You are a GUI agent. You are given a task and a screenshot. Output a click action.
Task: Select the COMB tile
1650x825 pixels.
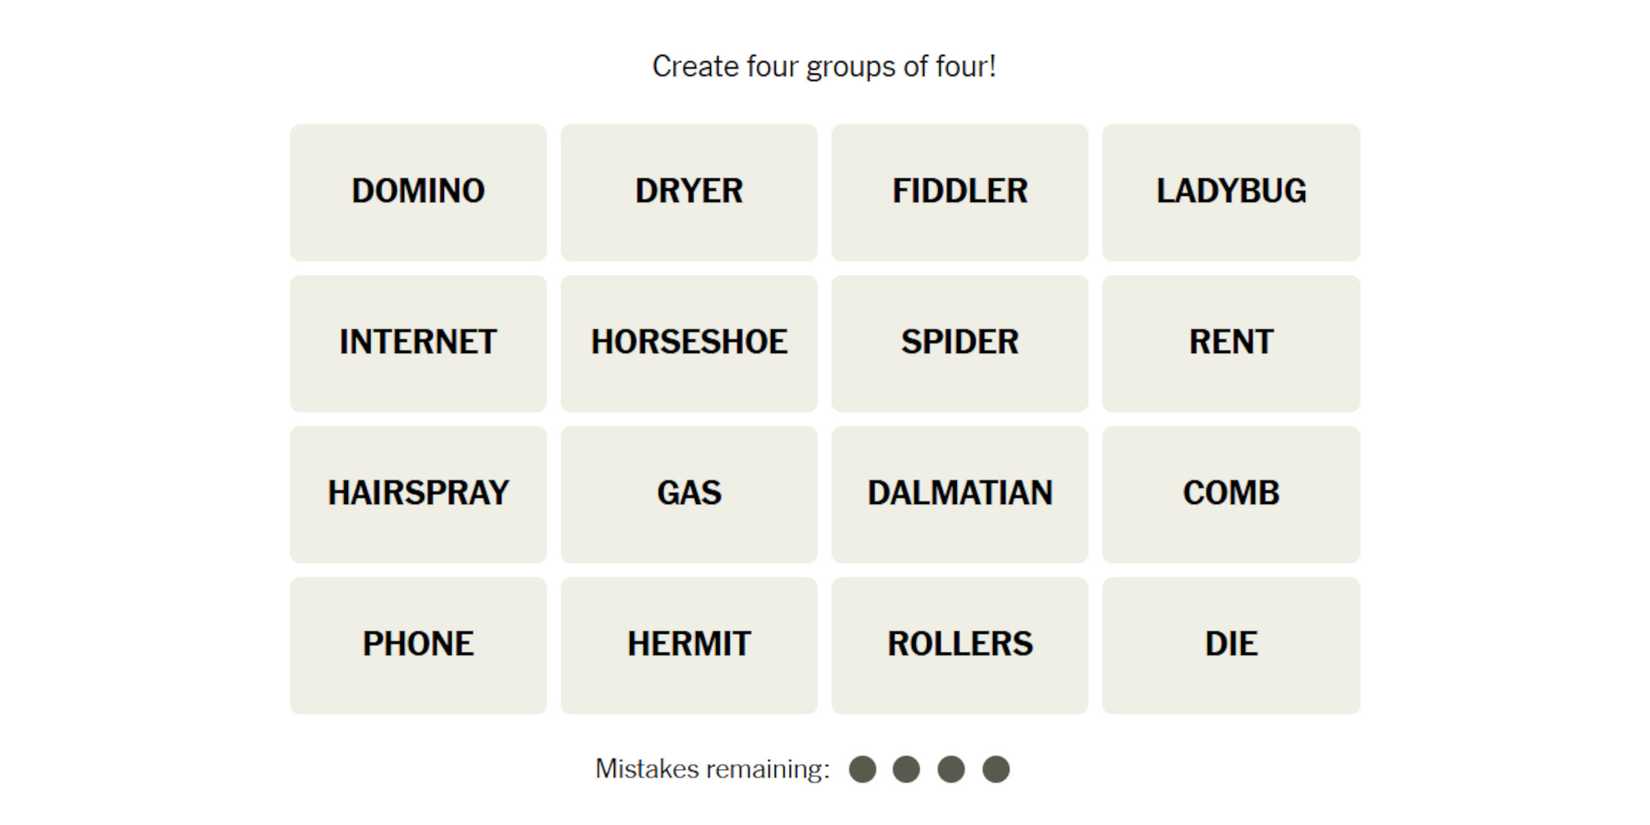1231,494
